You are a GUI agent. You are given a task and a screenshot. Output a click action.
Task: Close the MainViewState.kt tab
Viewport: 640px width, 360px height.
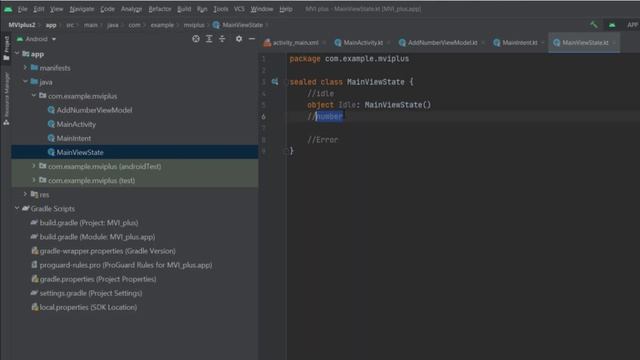click(614, 42)
